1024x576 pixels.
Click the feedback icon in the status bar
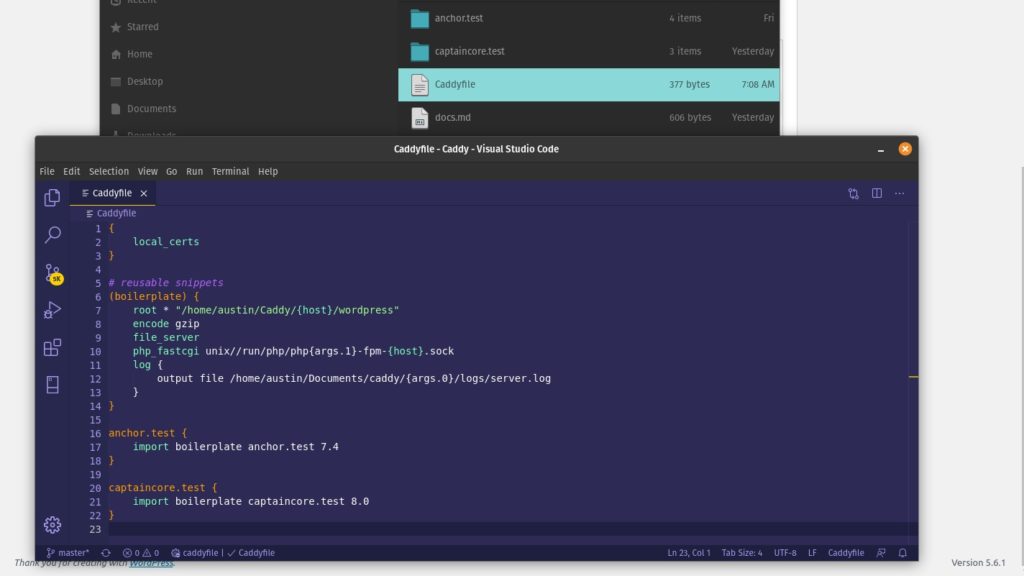point(881,552)
